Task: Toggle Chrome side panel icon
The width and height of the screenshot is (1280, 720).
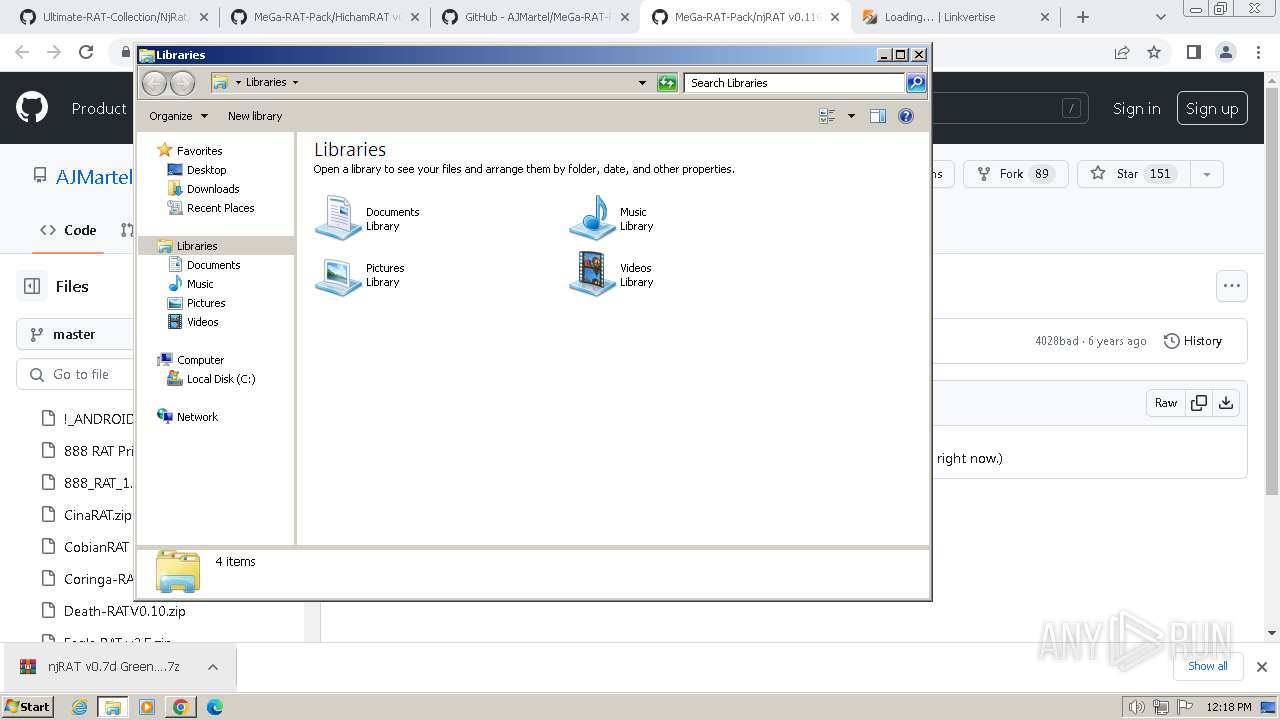Action: tap(1193, 52)
